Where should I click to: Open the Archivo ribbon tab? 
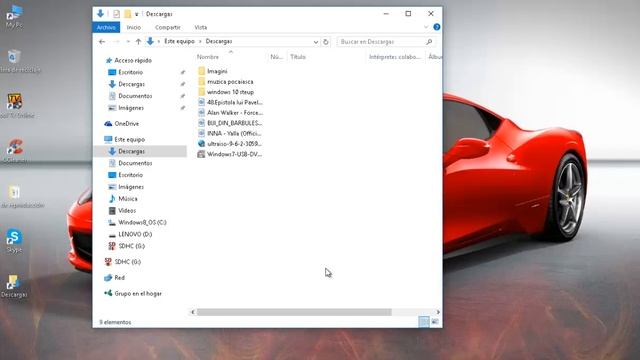point(106,27)
